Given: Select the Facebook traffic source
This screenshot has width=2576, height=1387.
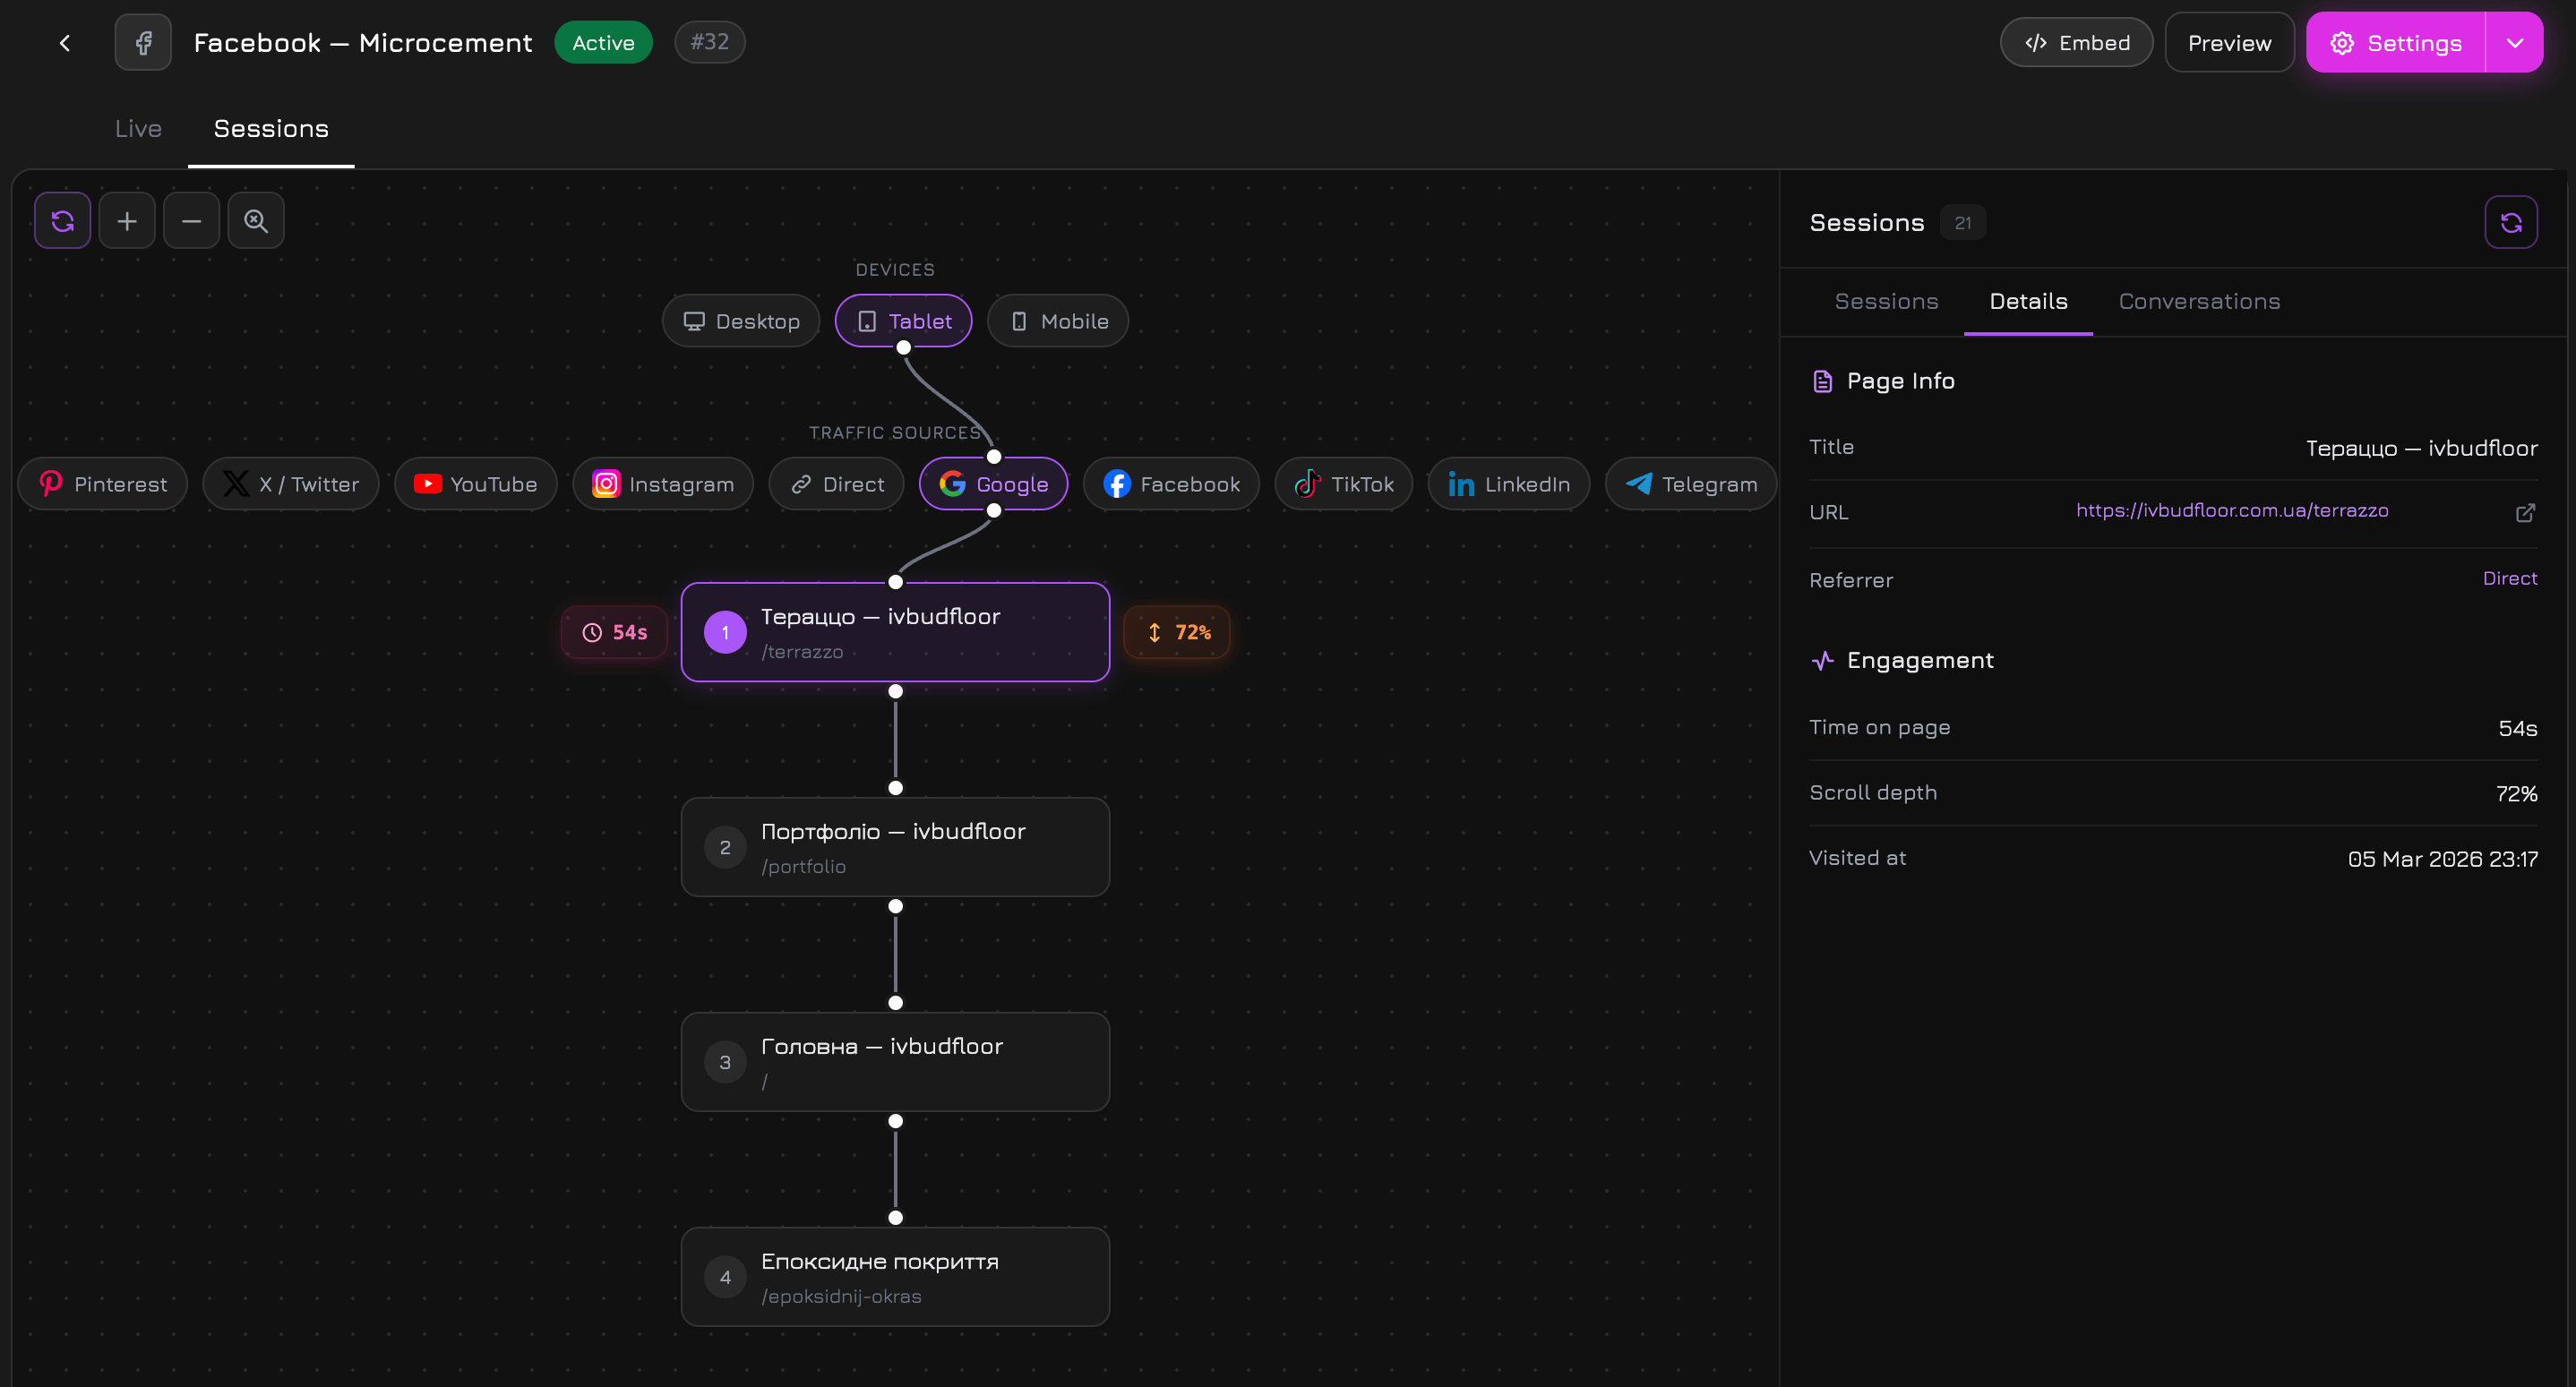Looking at the screenshot, I should 1172,484.
